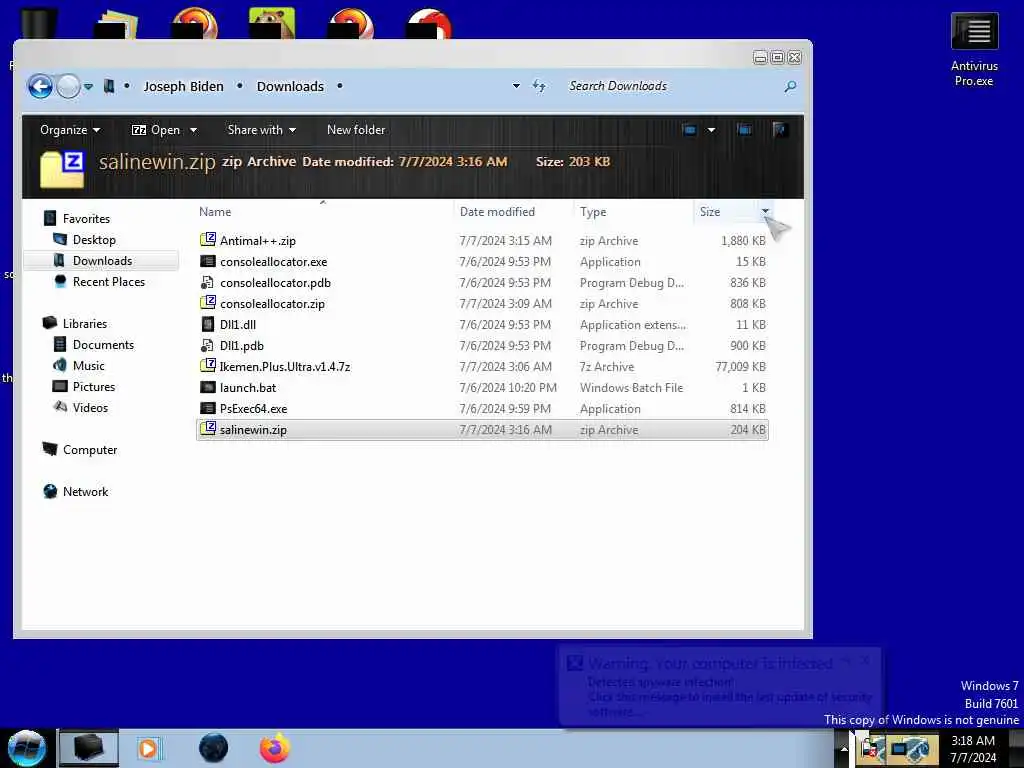This screenshot has width=1024, height=768.
Task: Open address bar history dropdown
Action: [x=516, y=86]
